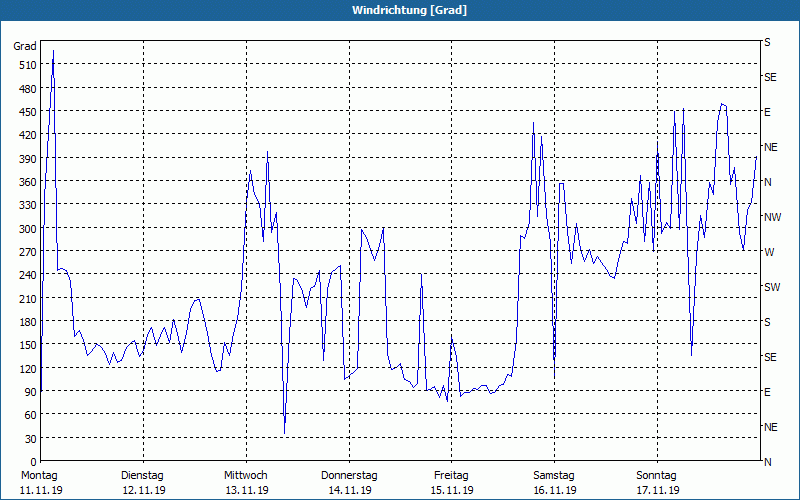Select the "Dienstag" day label
Viewport: 800px width, 500px height.
point(142,476)
